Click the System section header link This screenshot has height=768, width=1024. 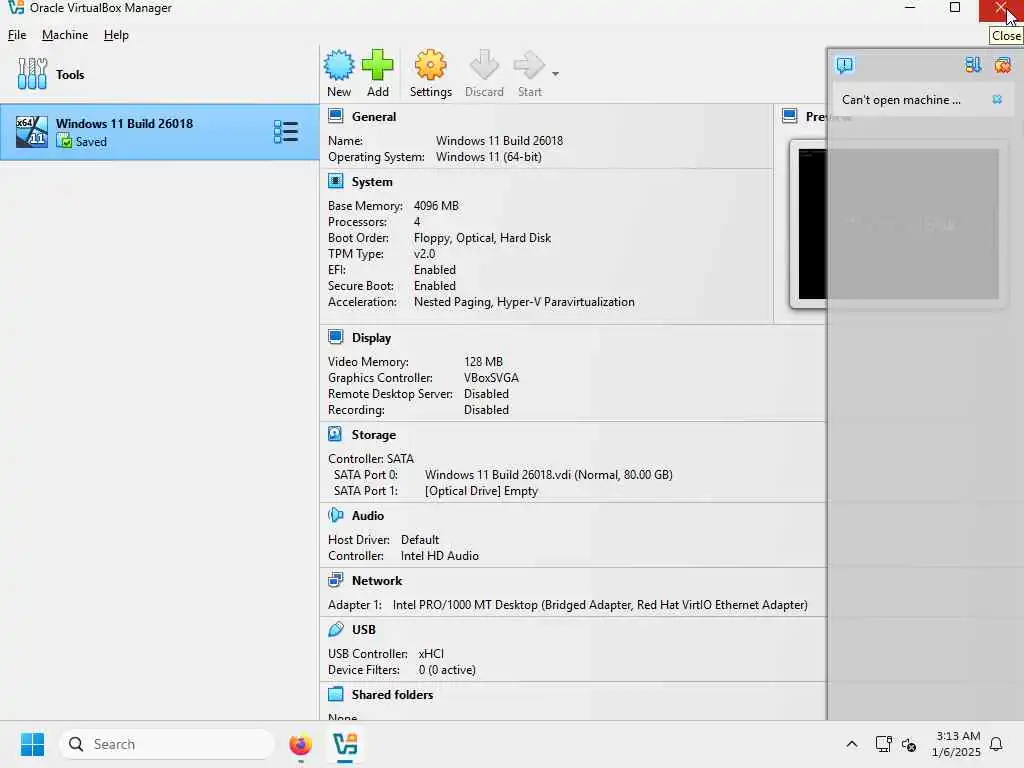372,182
